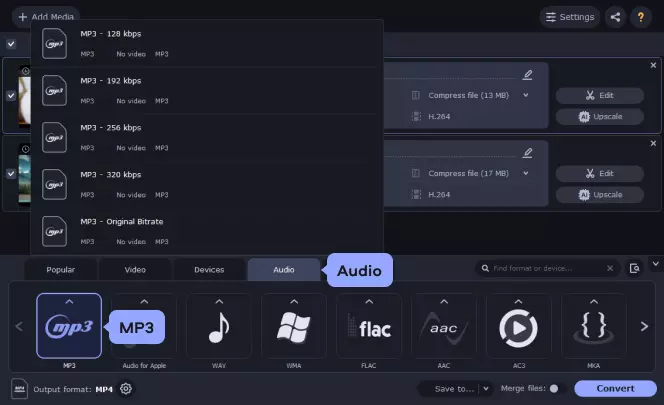Screen dimensions: 664x405
Task: Select the WAV music note format
Action: [219, 325]
